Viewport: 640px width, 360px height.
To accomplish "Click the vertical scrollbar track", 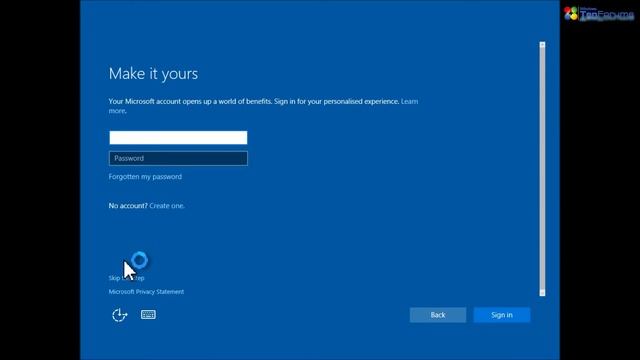I will coord(542,169).
